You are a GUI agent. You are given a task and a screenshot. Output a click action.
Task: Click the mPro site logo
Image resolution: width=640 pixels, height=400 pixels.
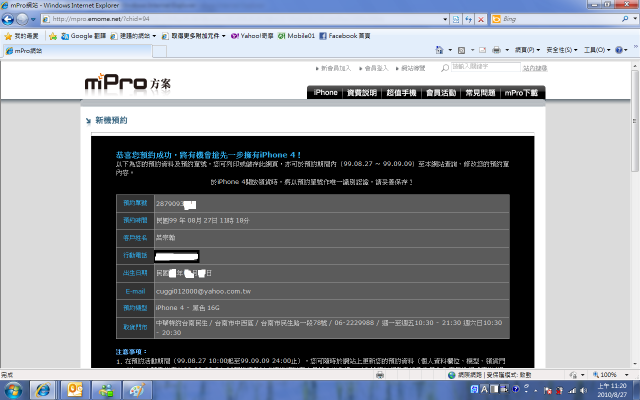tap(128, 83)
